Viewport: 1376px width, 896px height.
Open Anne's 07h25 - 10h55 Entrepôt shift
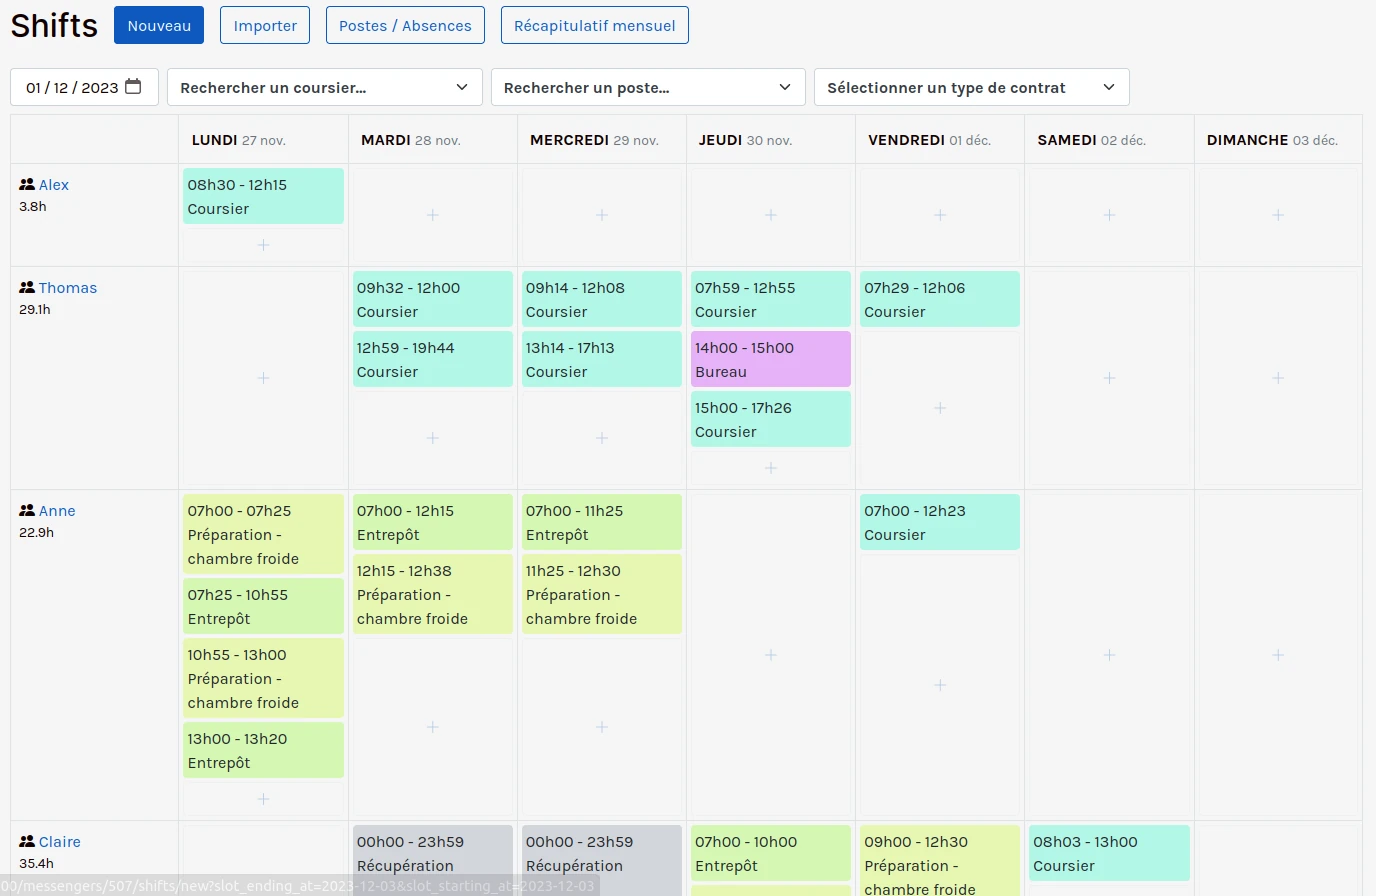point(263,606)
